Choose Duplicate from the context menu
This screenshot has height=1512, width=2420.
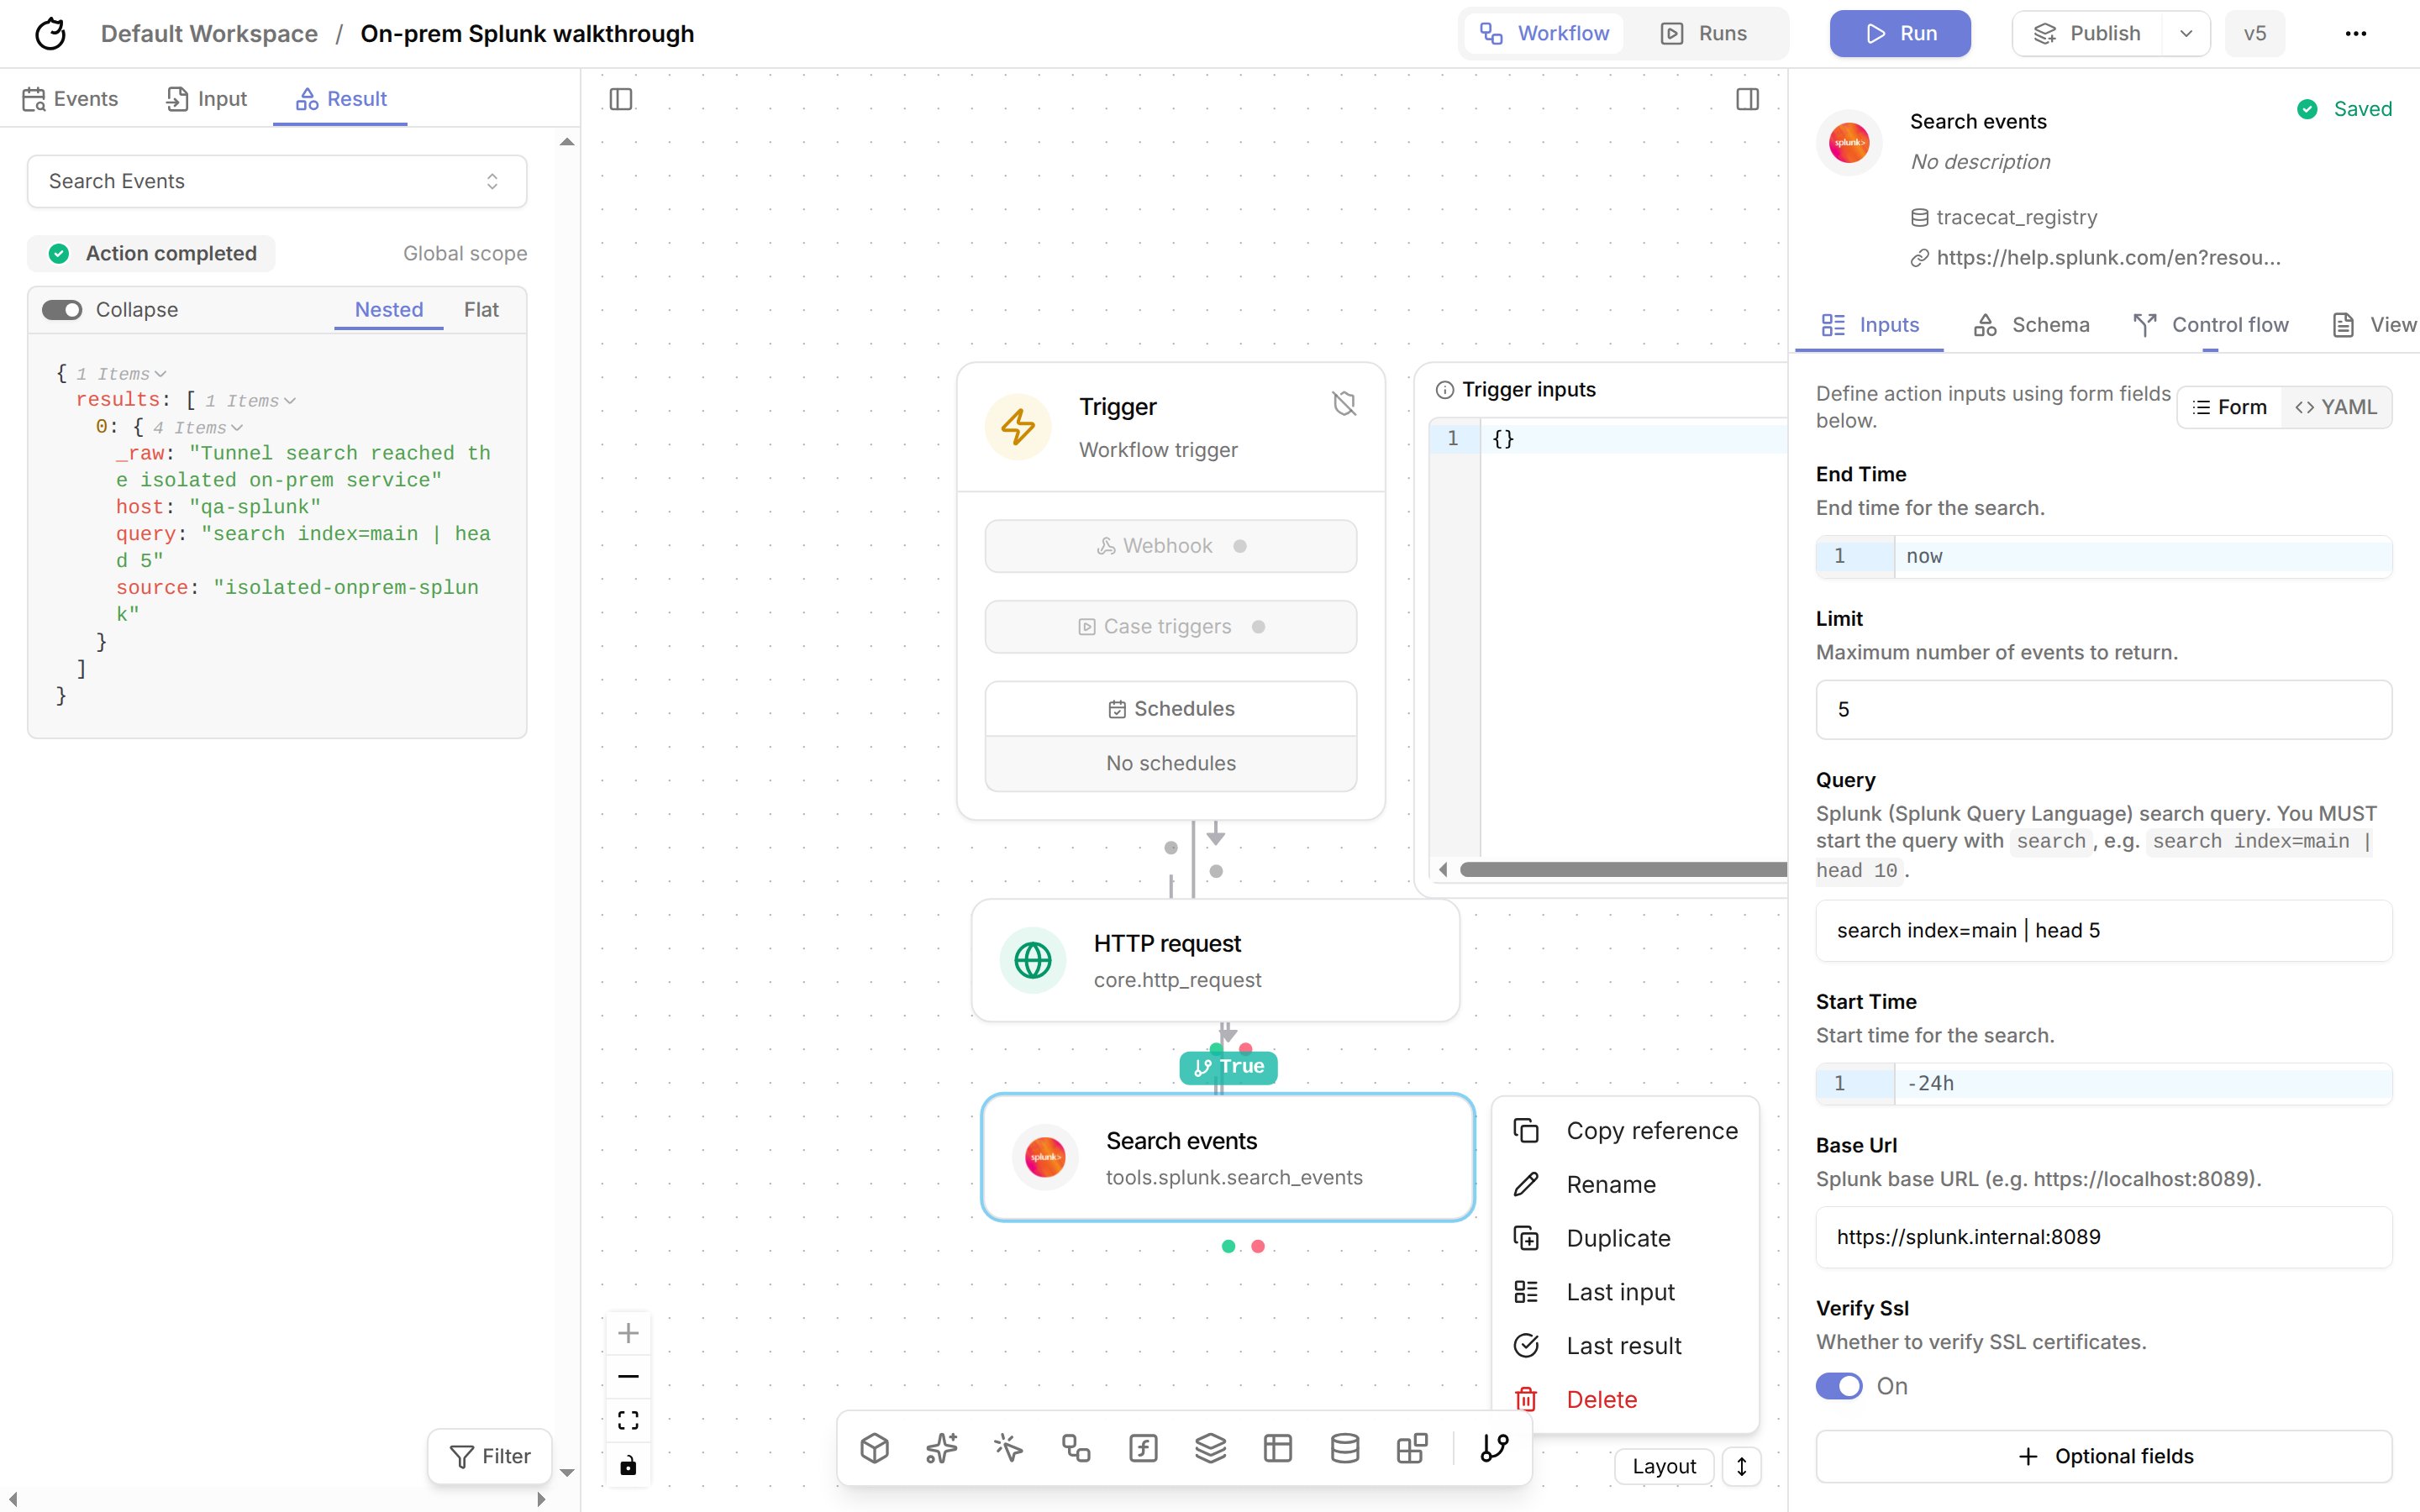pyautogui.click(x=1625, y=1238)
